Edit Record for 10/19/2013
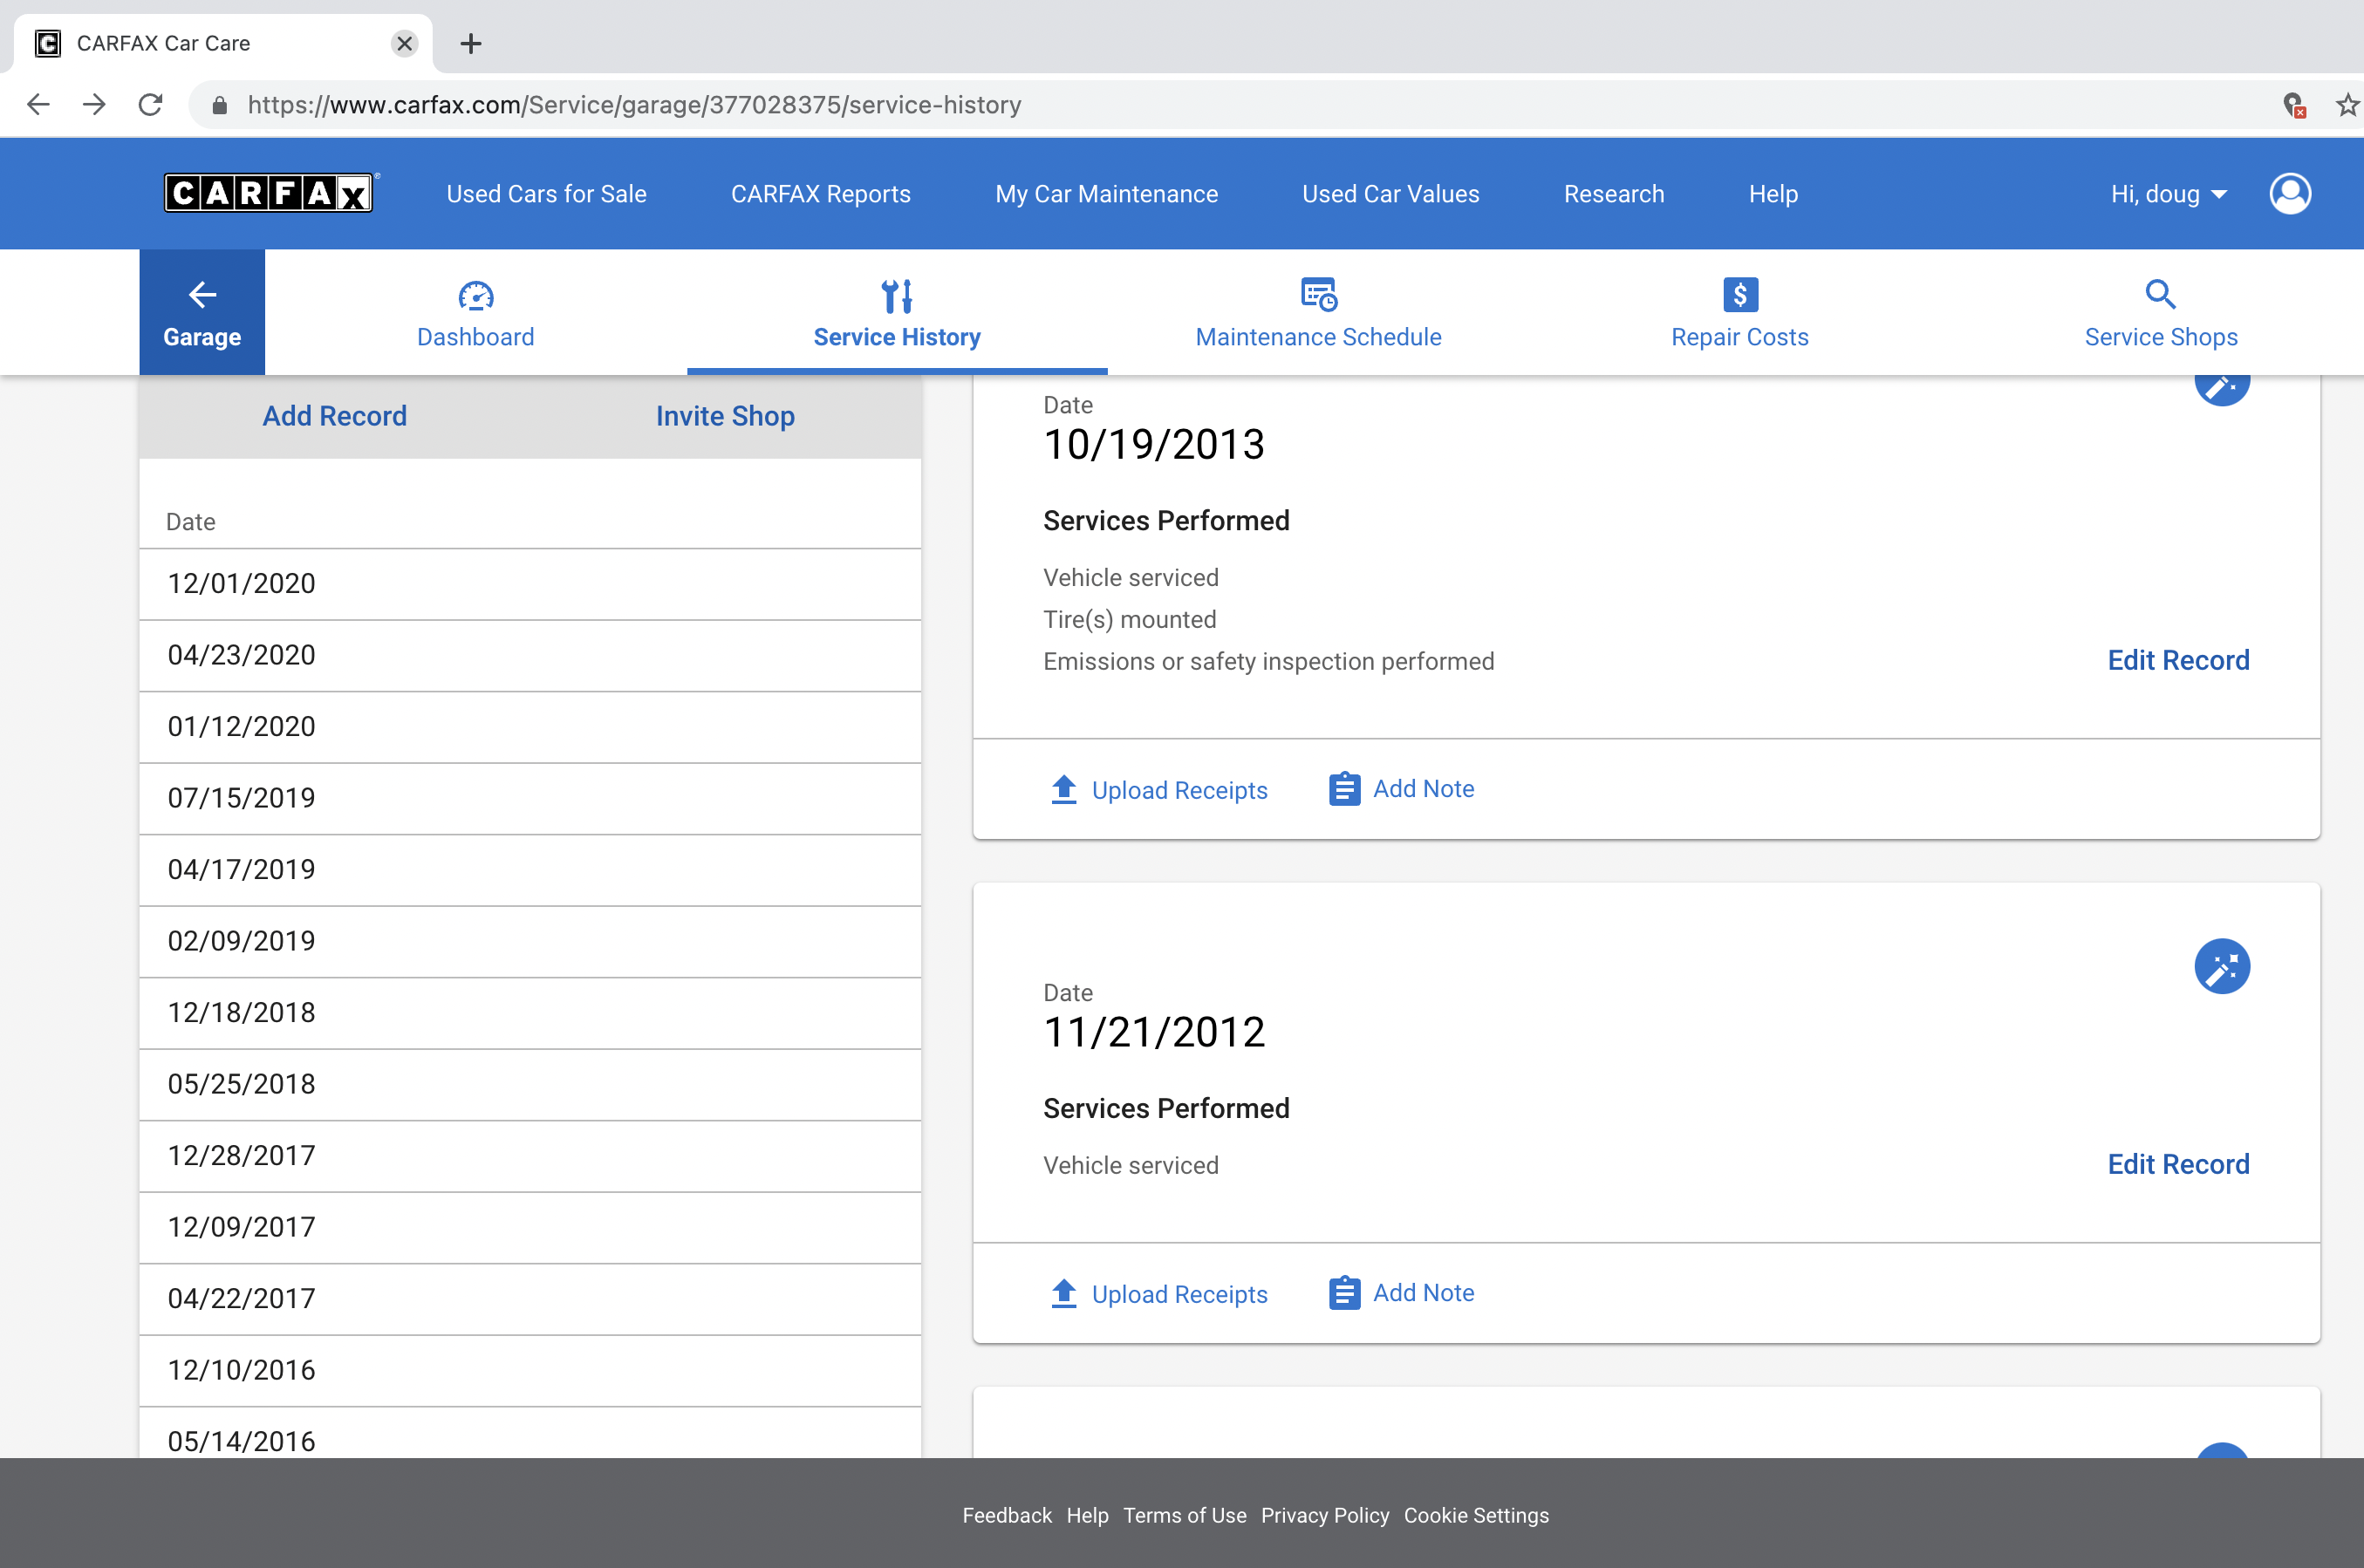 coord(2178,660)
